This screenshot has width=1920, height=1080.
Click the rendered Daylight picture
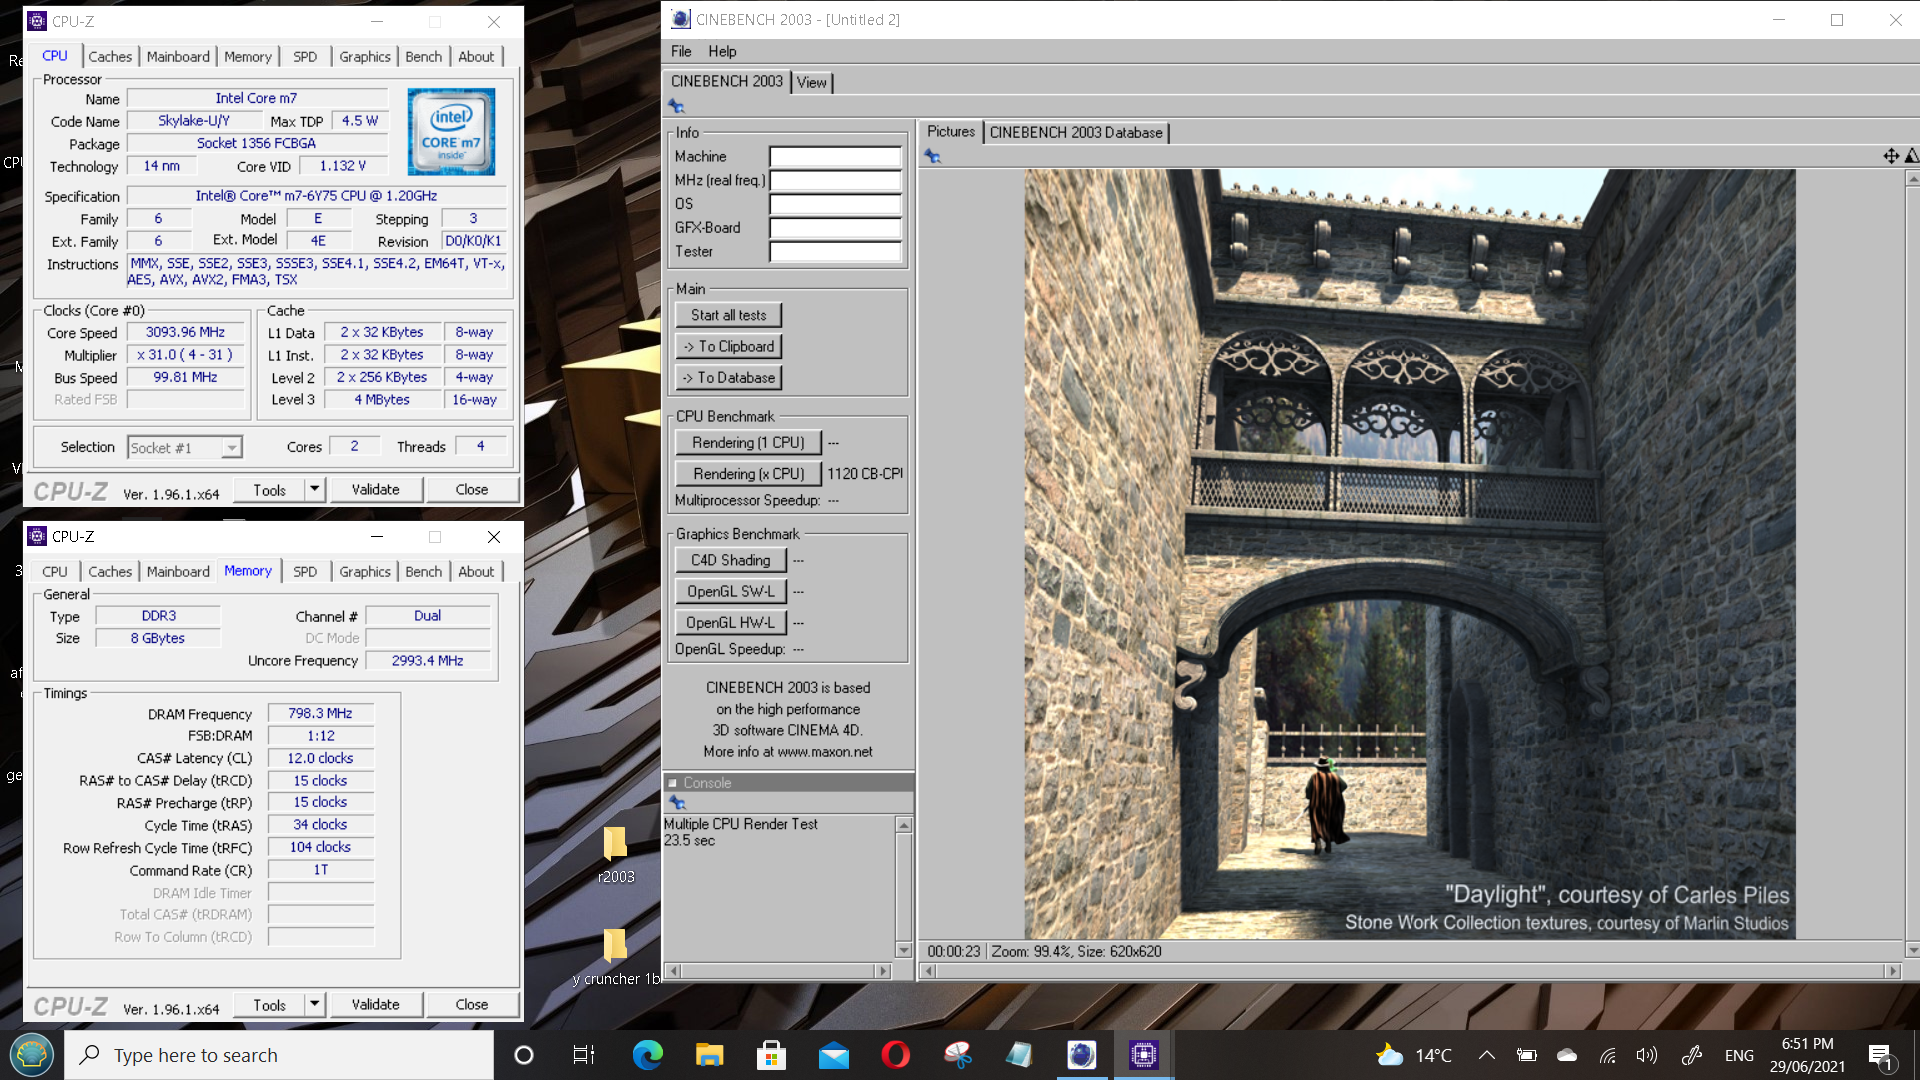coord(1409,553)
